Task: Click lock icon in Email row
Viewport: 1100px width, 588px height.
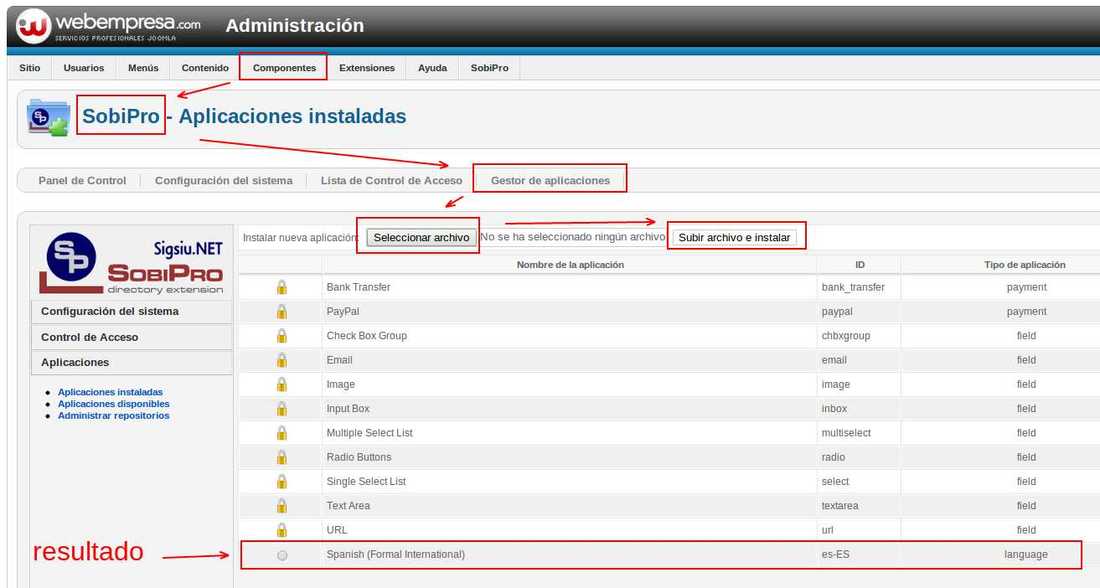Action: (x=281, y=360)
